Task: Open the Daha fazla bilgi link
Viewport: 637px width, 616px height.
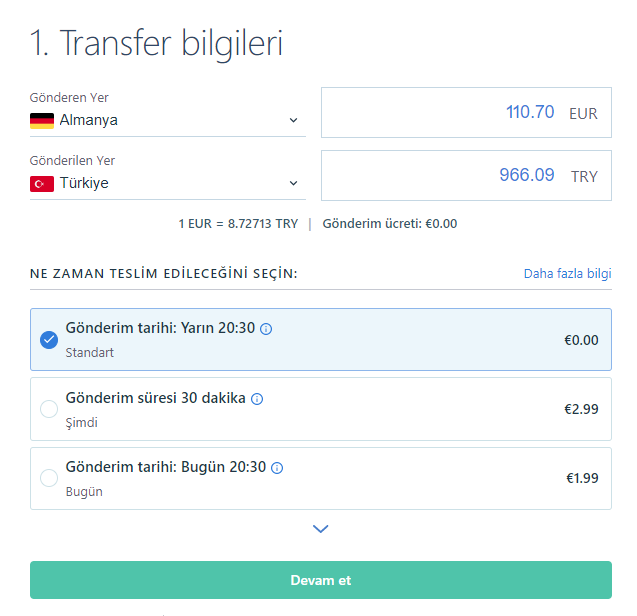Action: tap(567, 274)
